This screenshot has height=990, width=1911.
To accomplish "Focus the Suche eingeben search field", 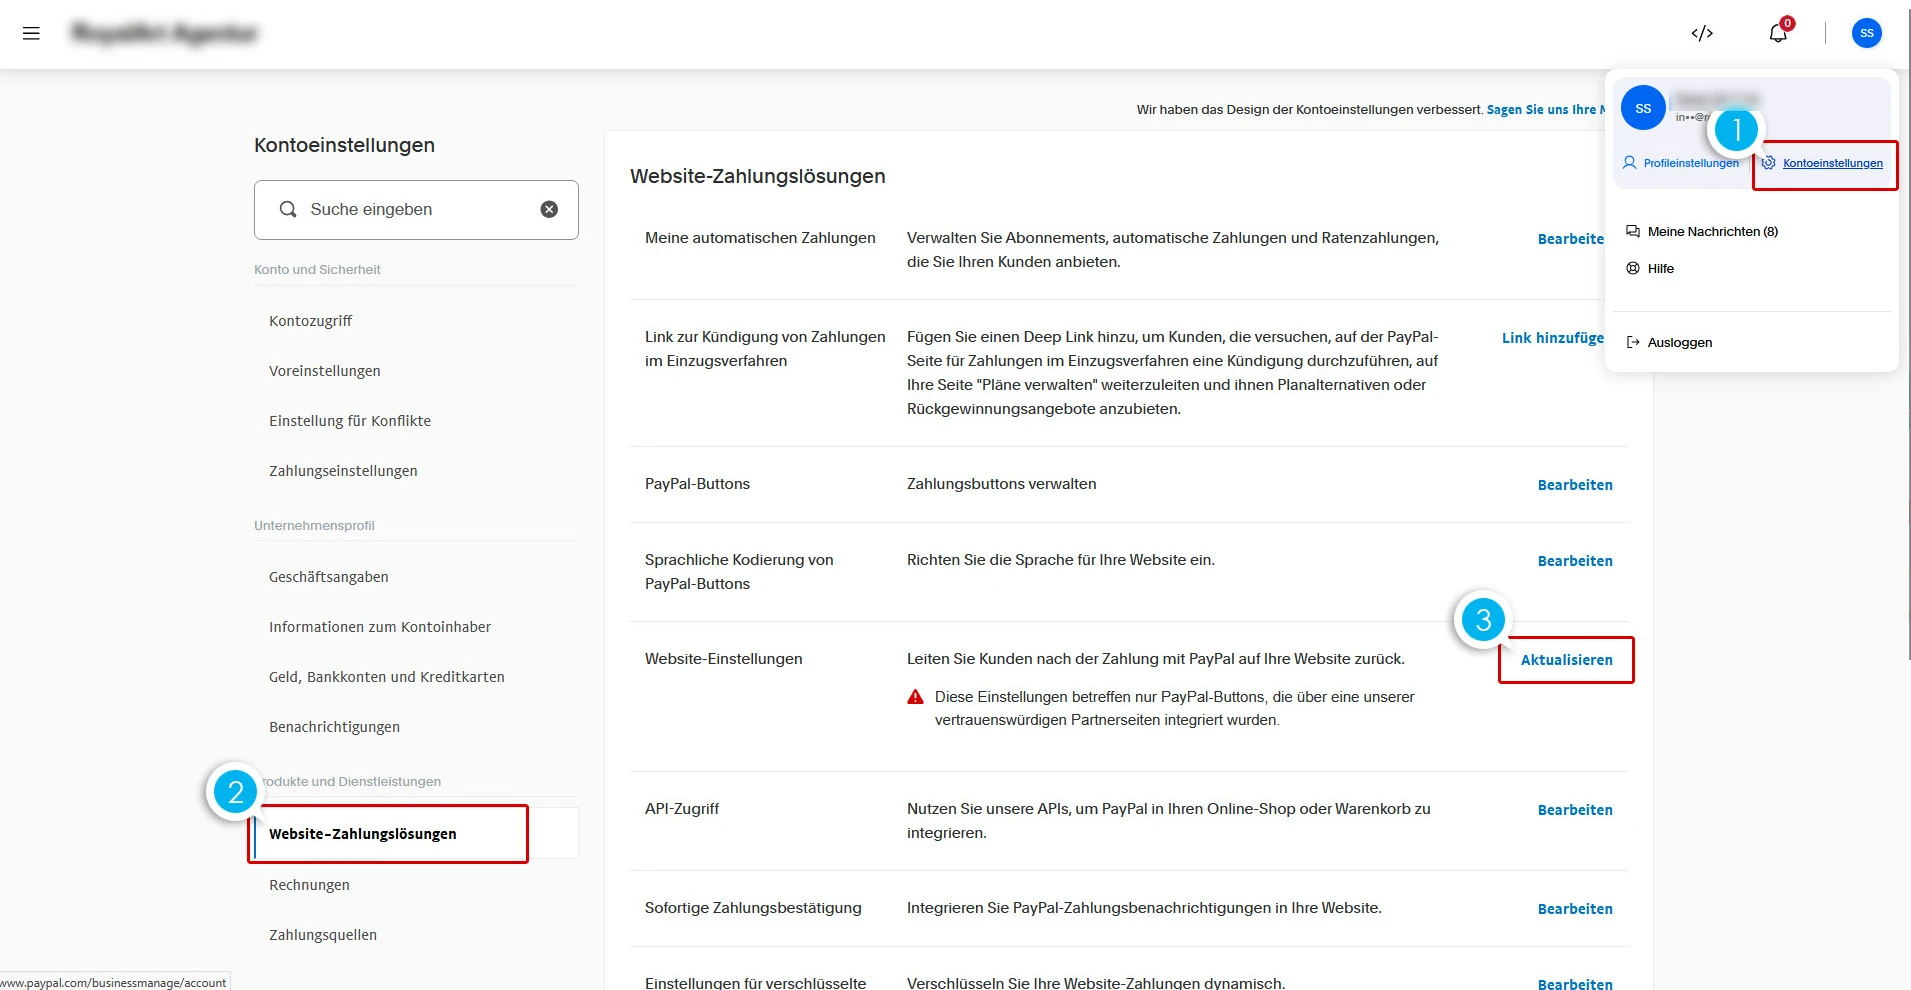I will click(x=416, y=210).
